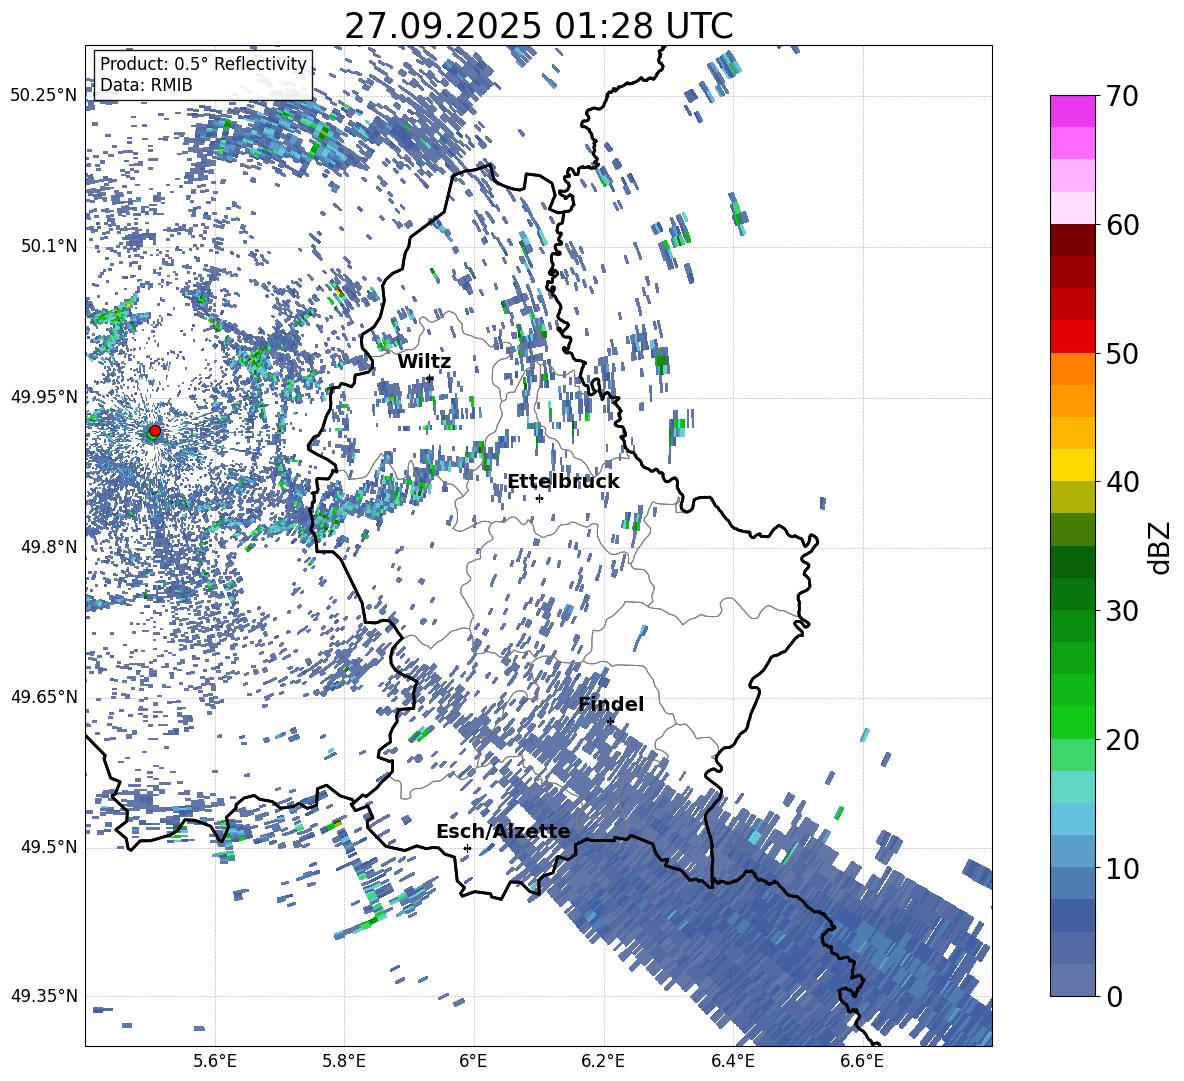Click the latitude label 49.35°N
The image size is (1184, 1081).
click(44, 996)
